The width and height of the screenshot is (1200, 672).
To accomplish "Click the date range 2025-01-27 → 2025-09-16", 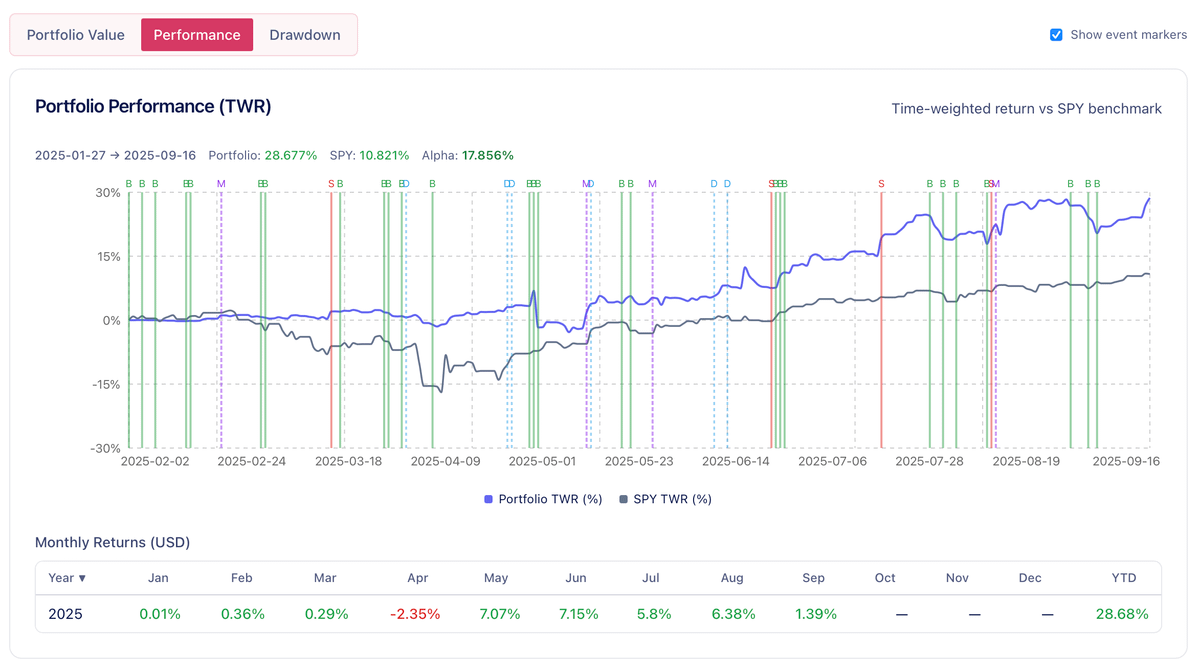I will 115,155.
